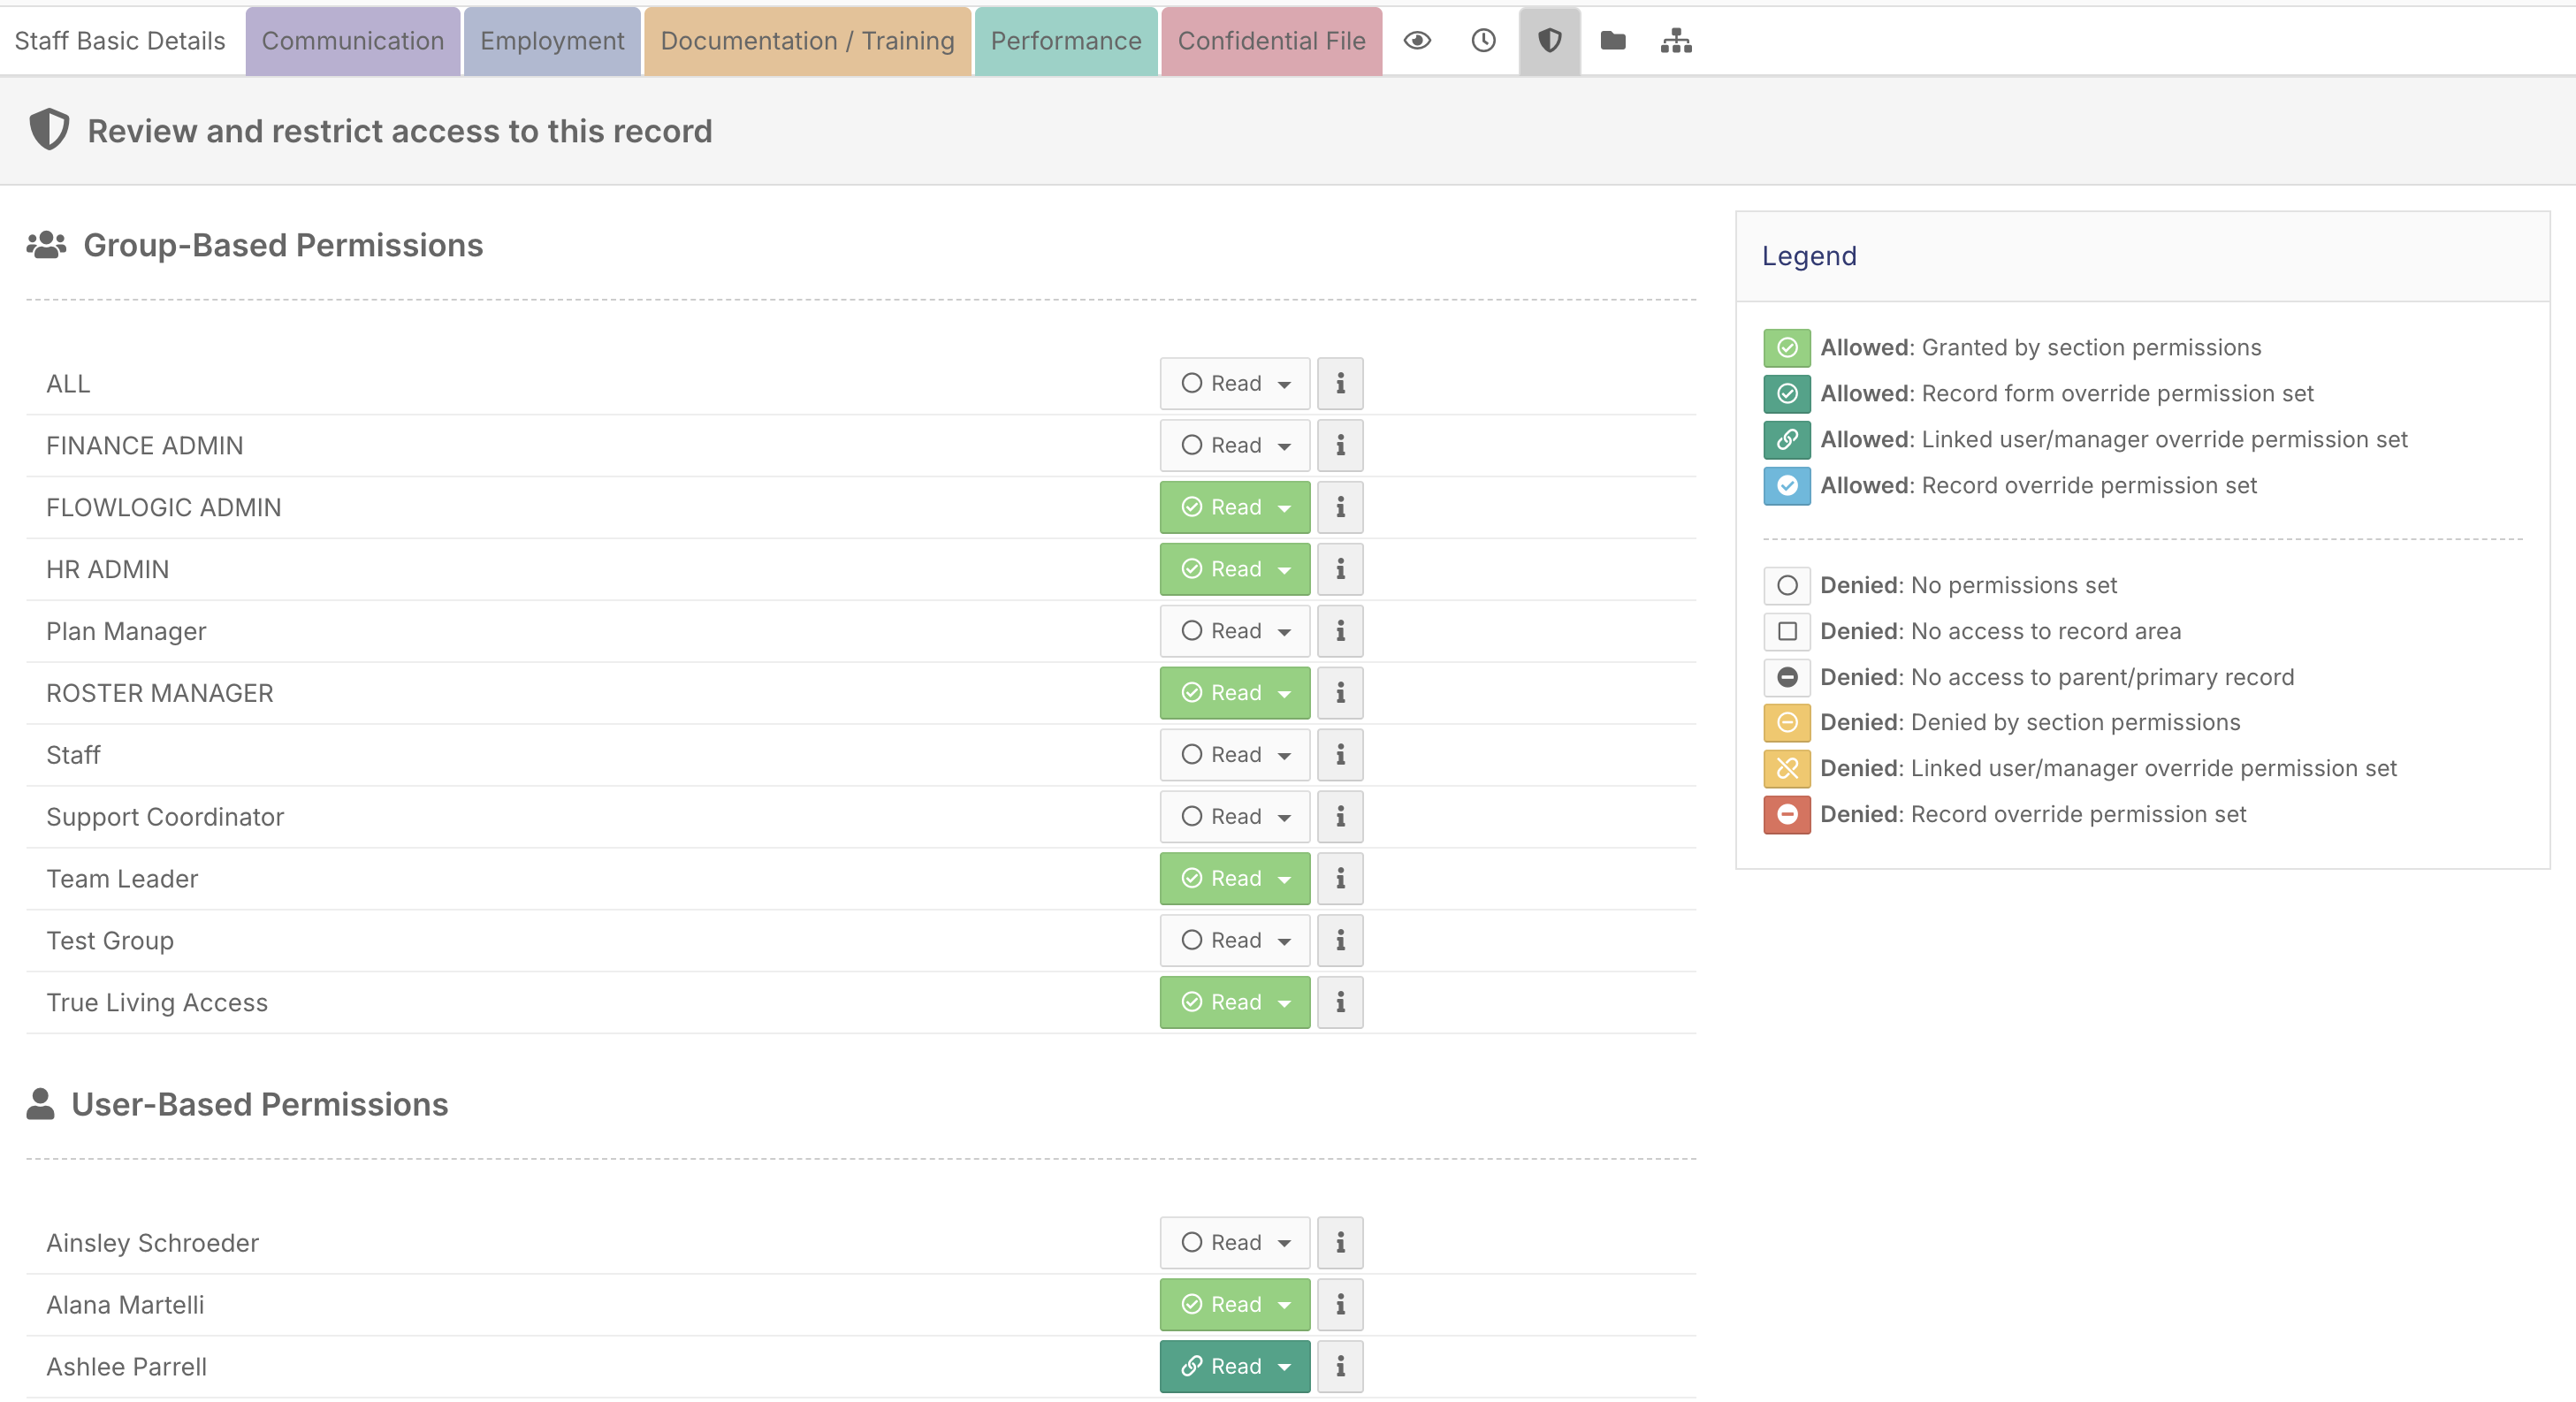Show info for HR ADMIN group

coord(1340,569)
